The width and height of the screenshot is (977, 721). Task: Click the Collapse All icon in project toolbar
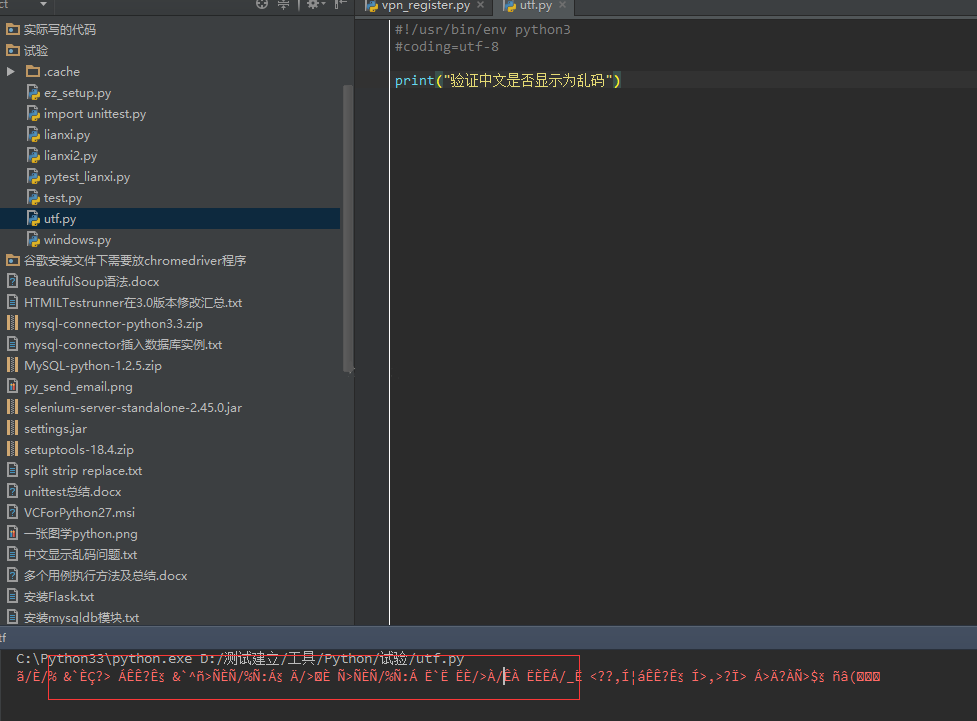coord(284,5)
